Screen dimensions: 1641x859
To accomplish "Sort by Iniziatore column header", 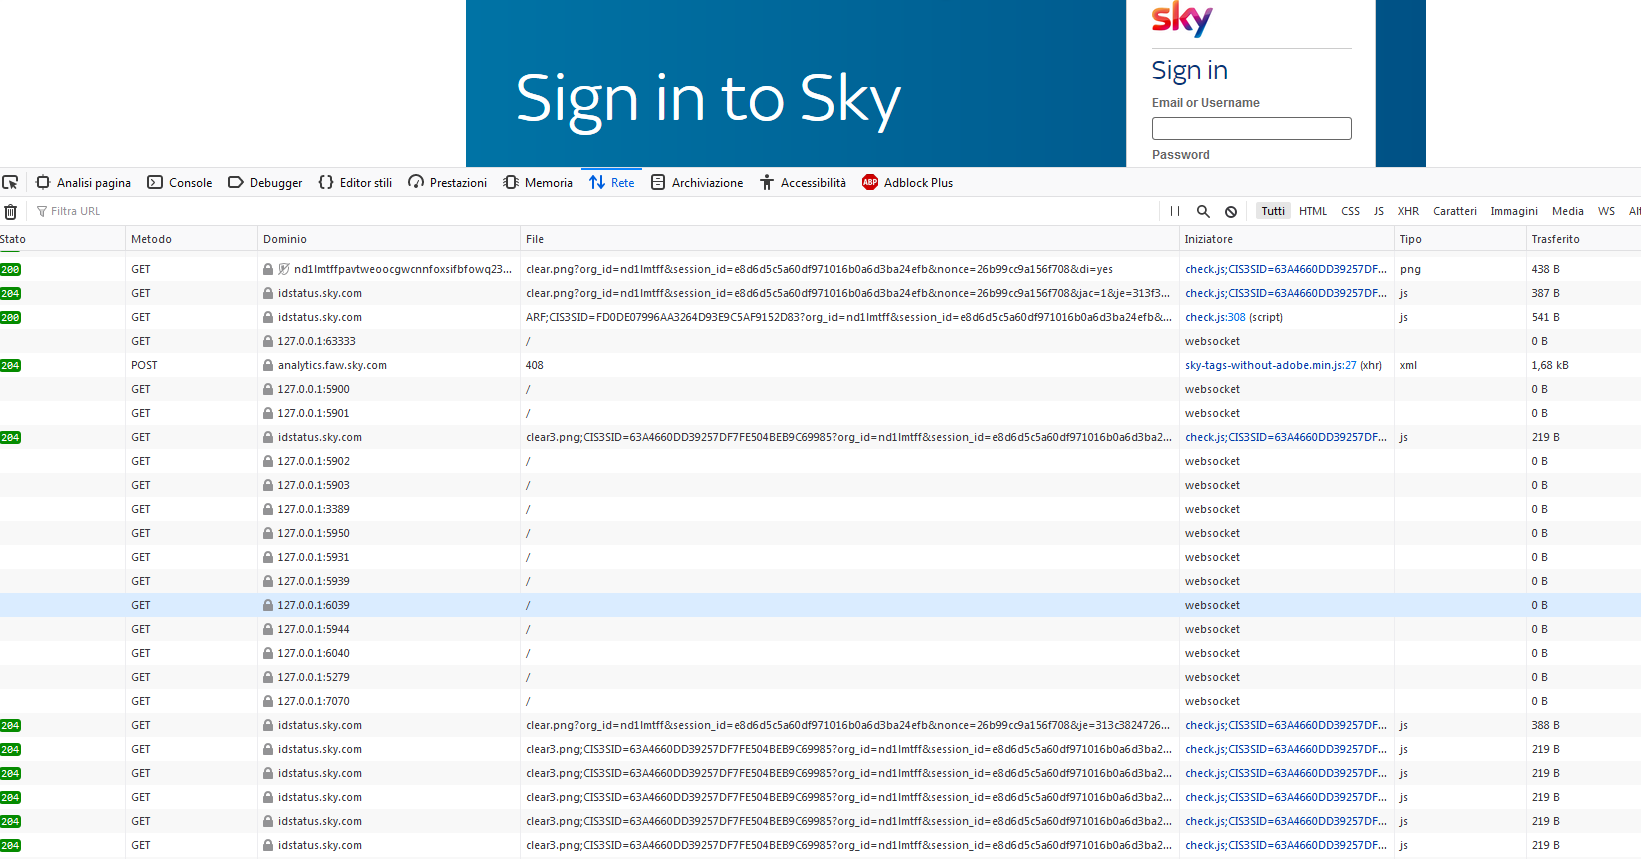I will [1287, 239].
